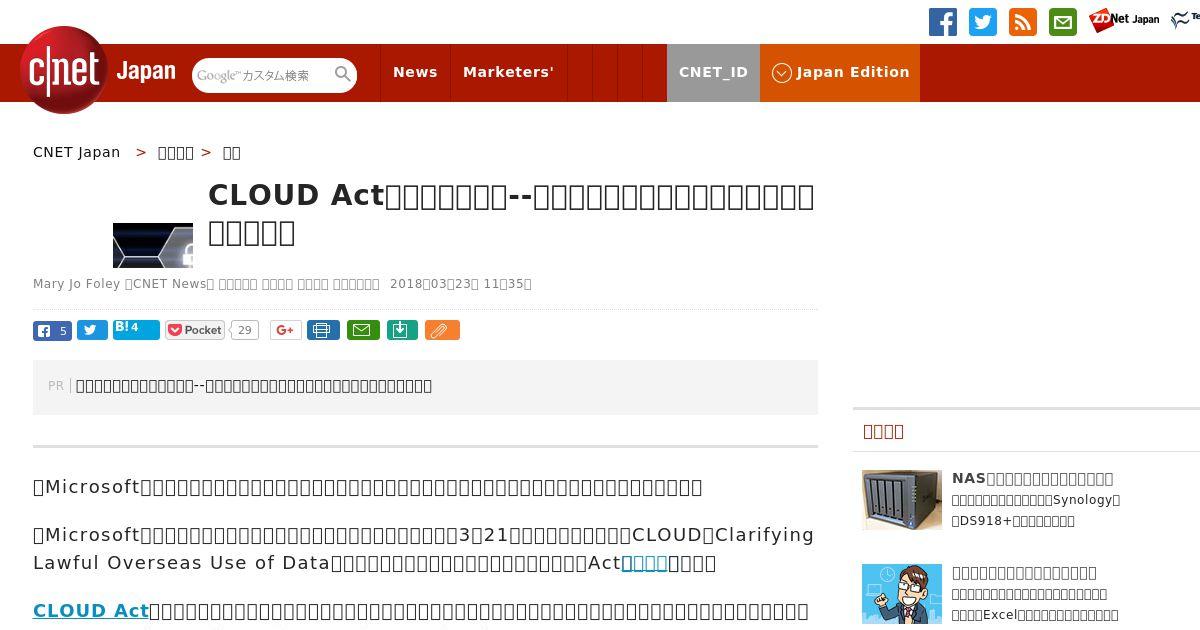This screenshot has height=630, width=1200.
Task: Save the article to Pocket
Action: click(x=196, y=330)
